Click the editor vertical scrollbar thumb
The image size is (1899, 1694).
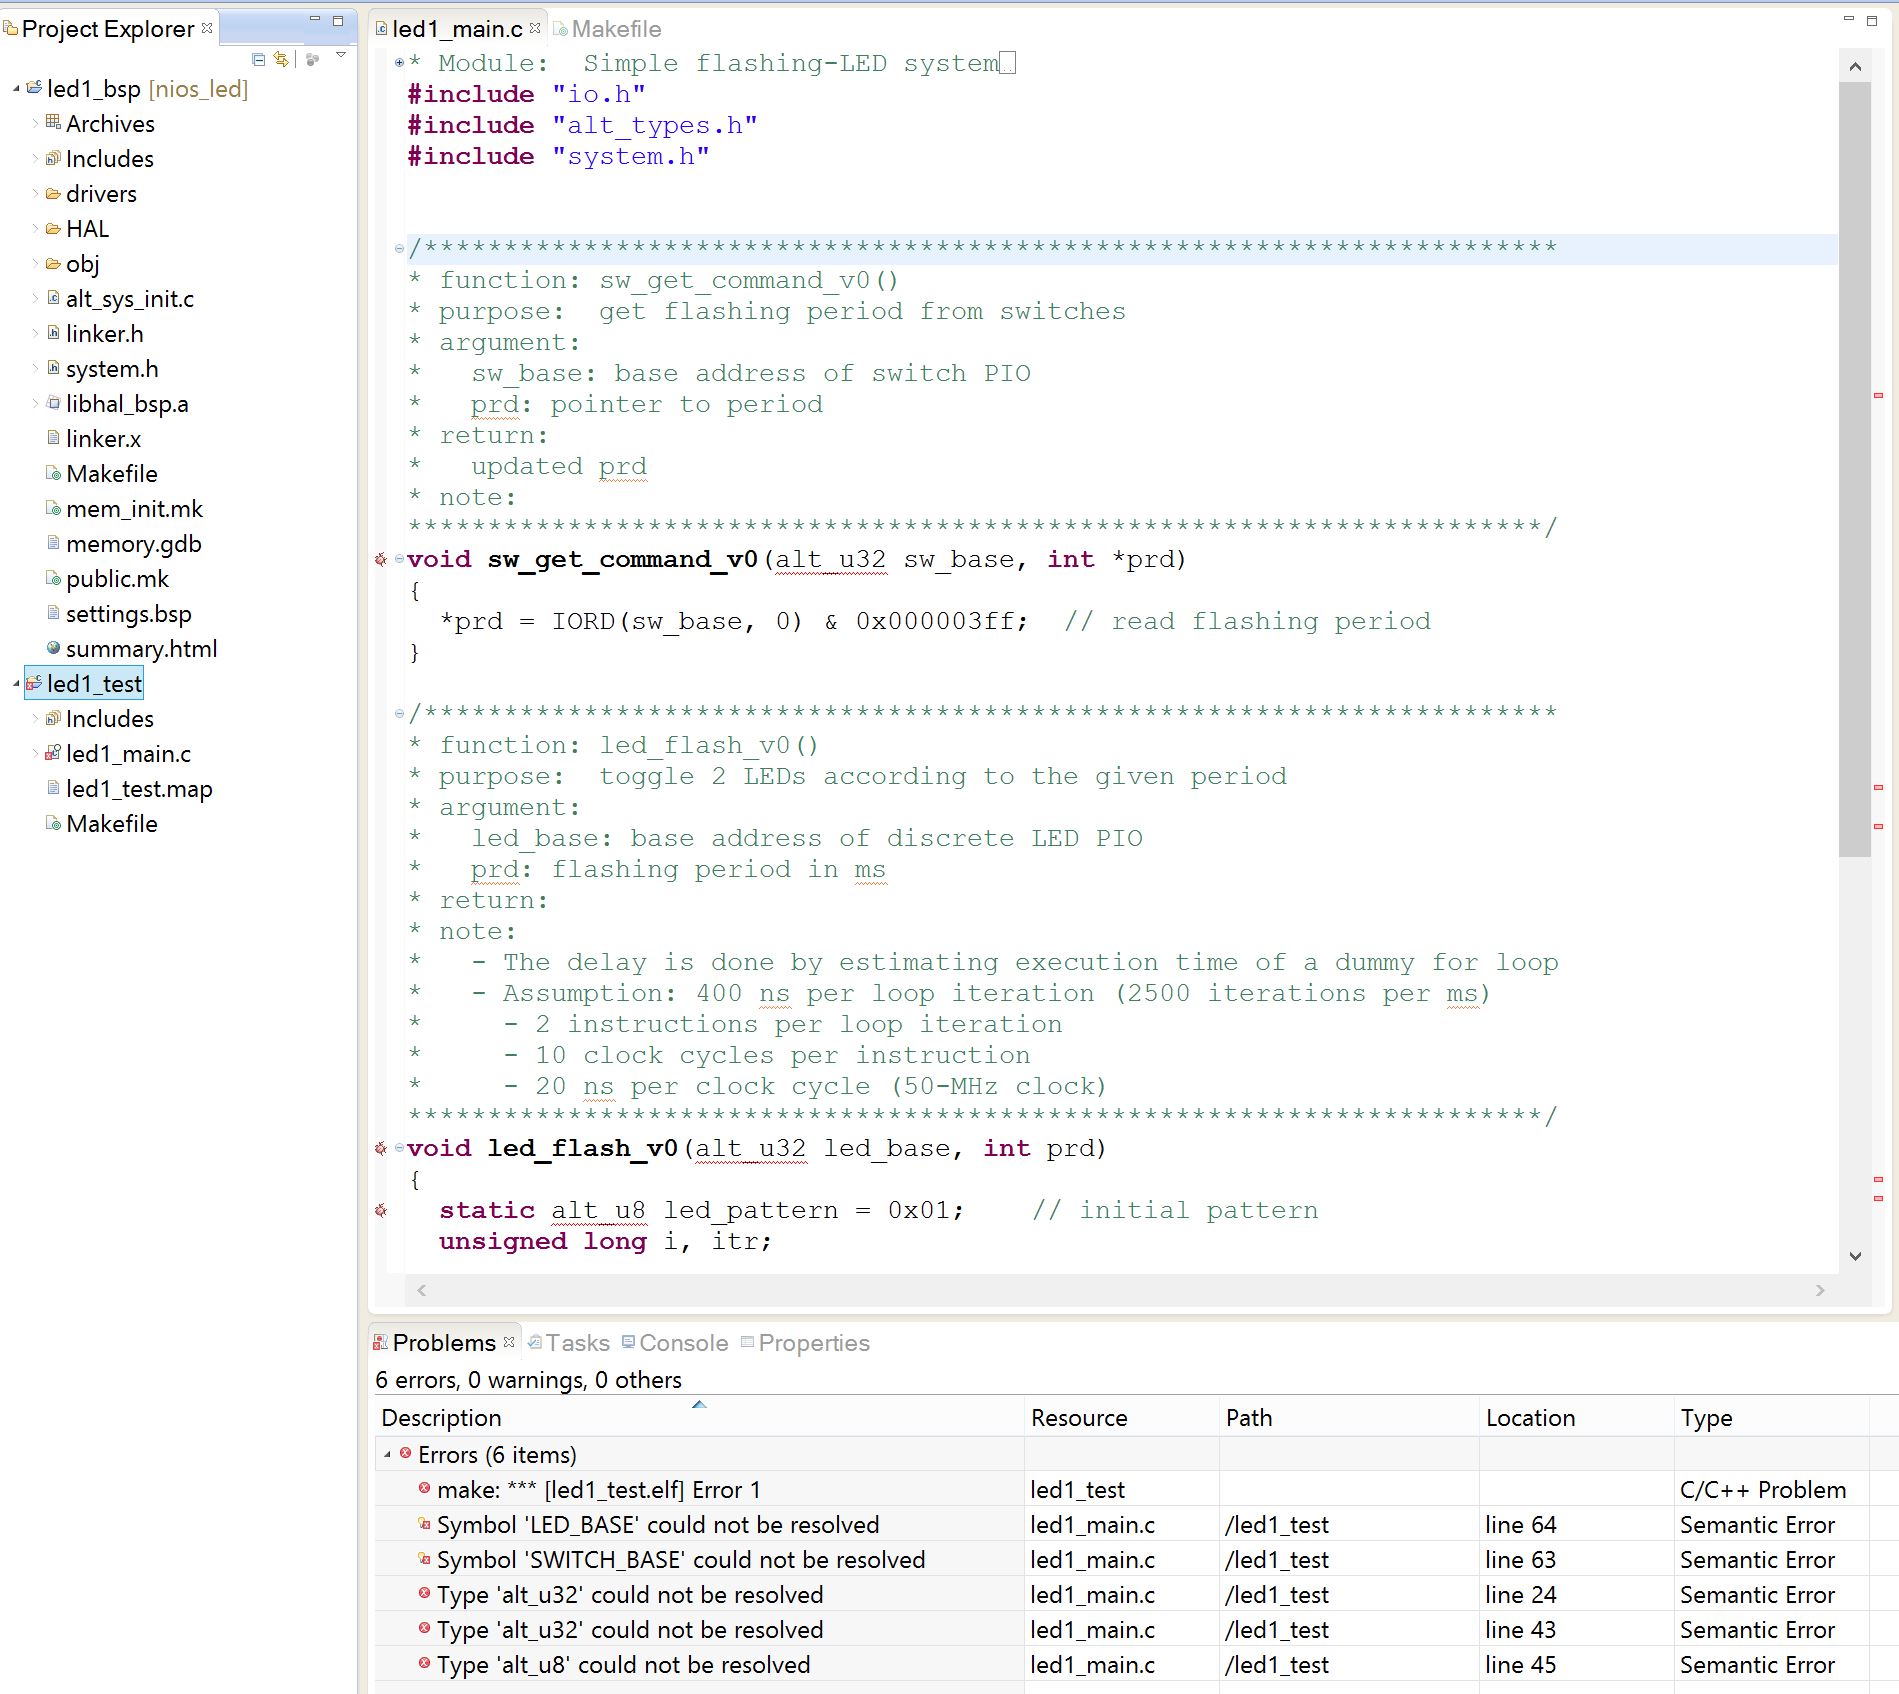pyautogui.click(x=1855, y=469)
